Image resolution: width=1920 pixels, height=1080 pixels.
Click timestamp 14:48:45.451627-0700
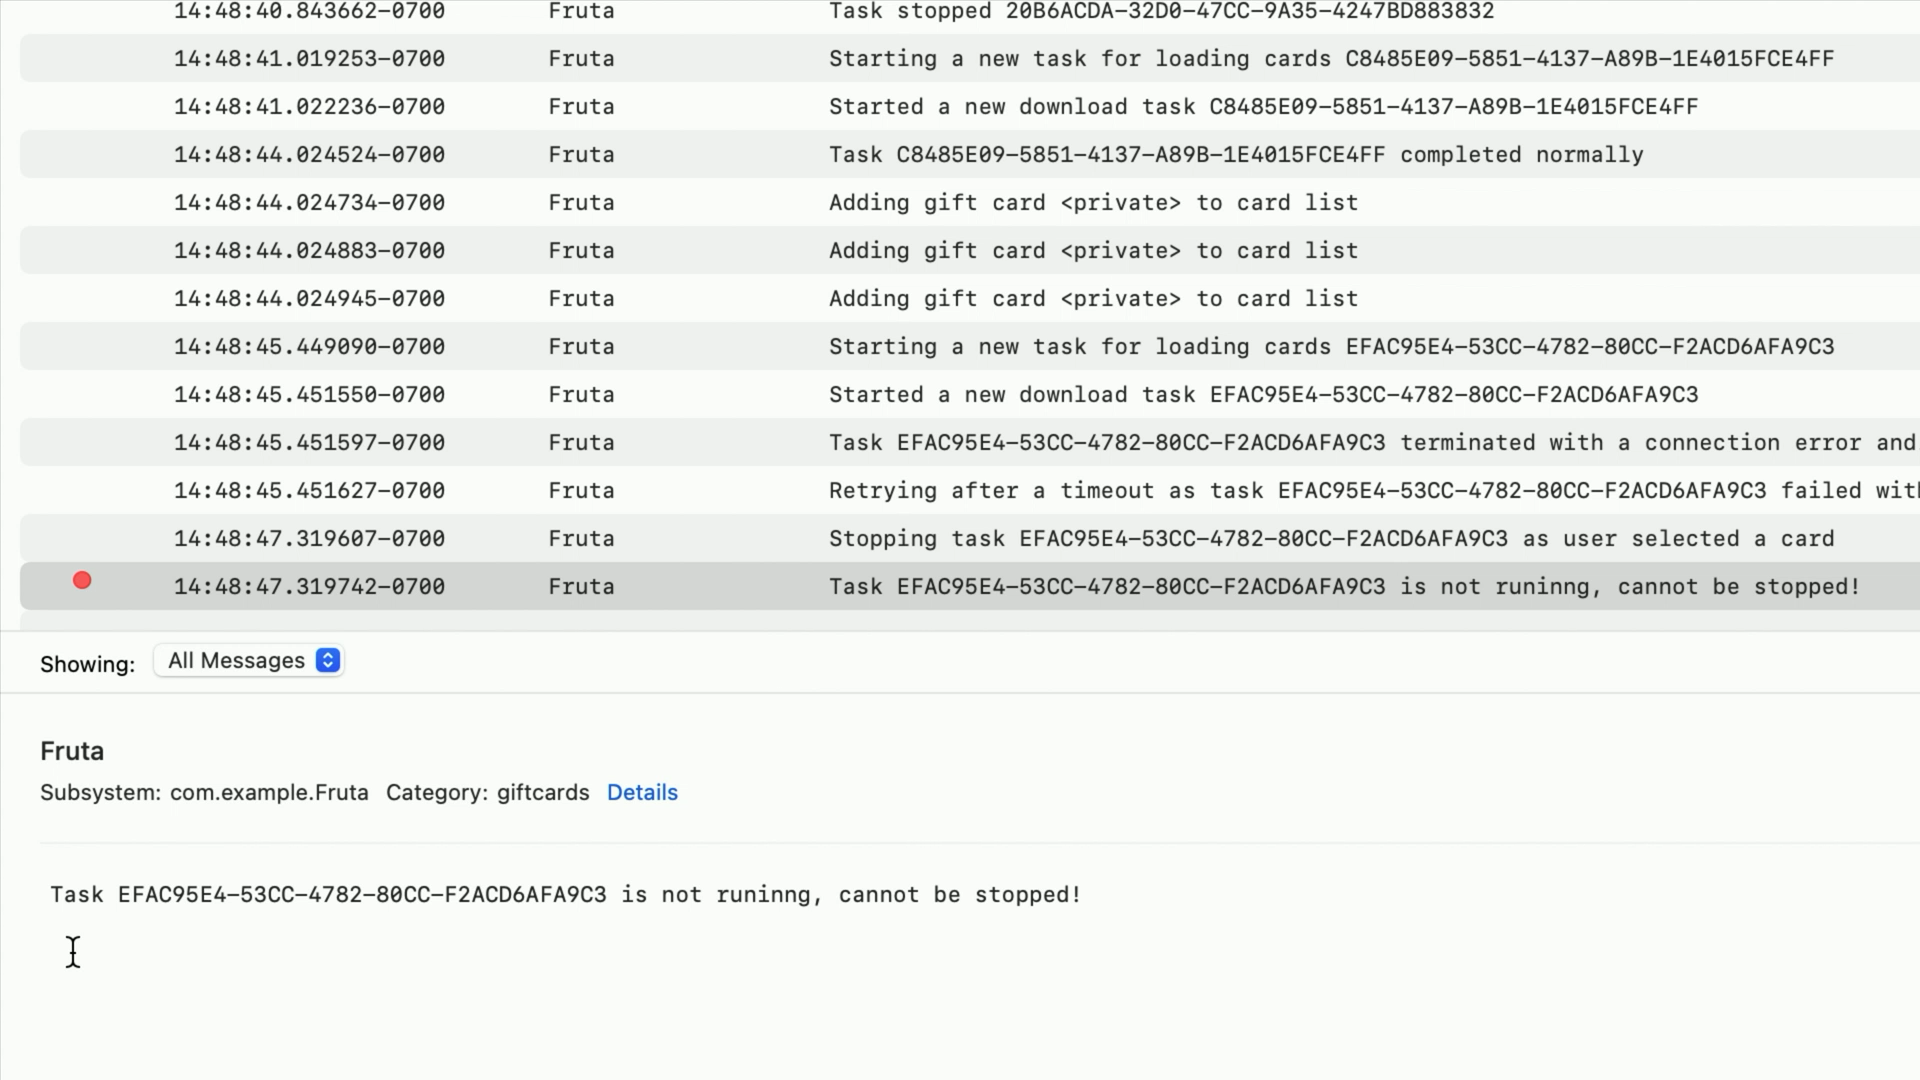click(309, 490)
